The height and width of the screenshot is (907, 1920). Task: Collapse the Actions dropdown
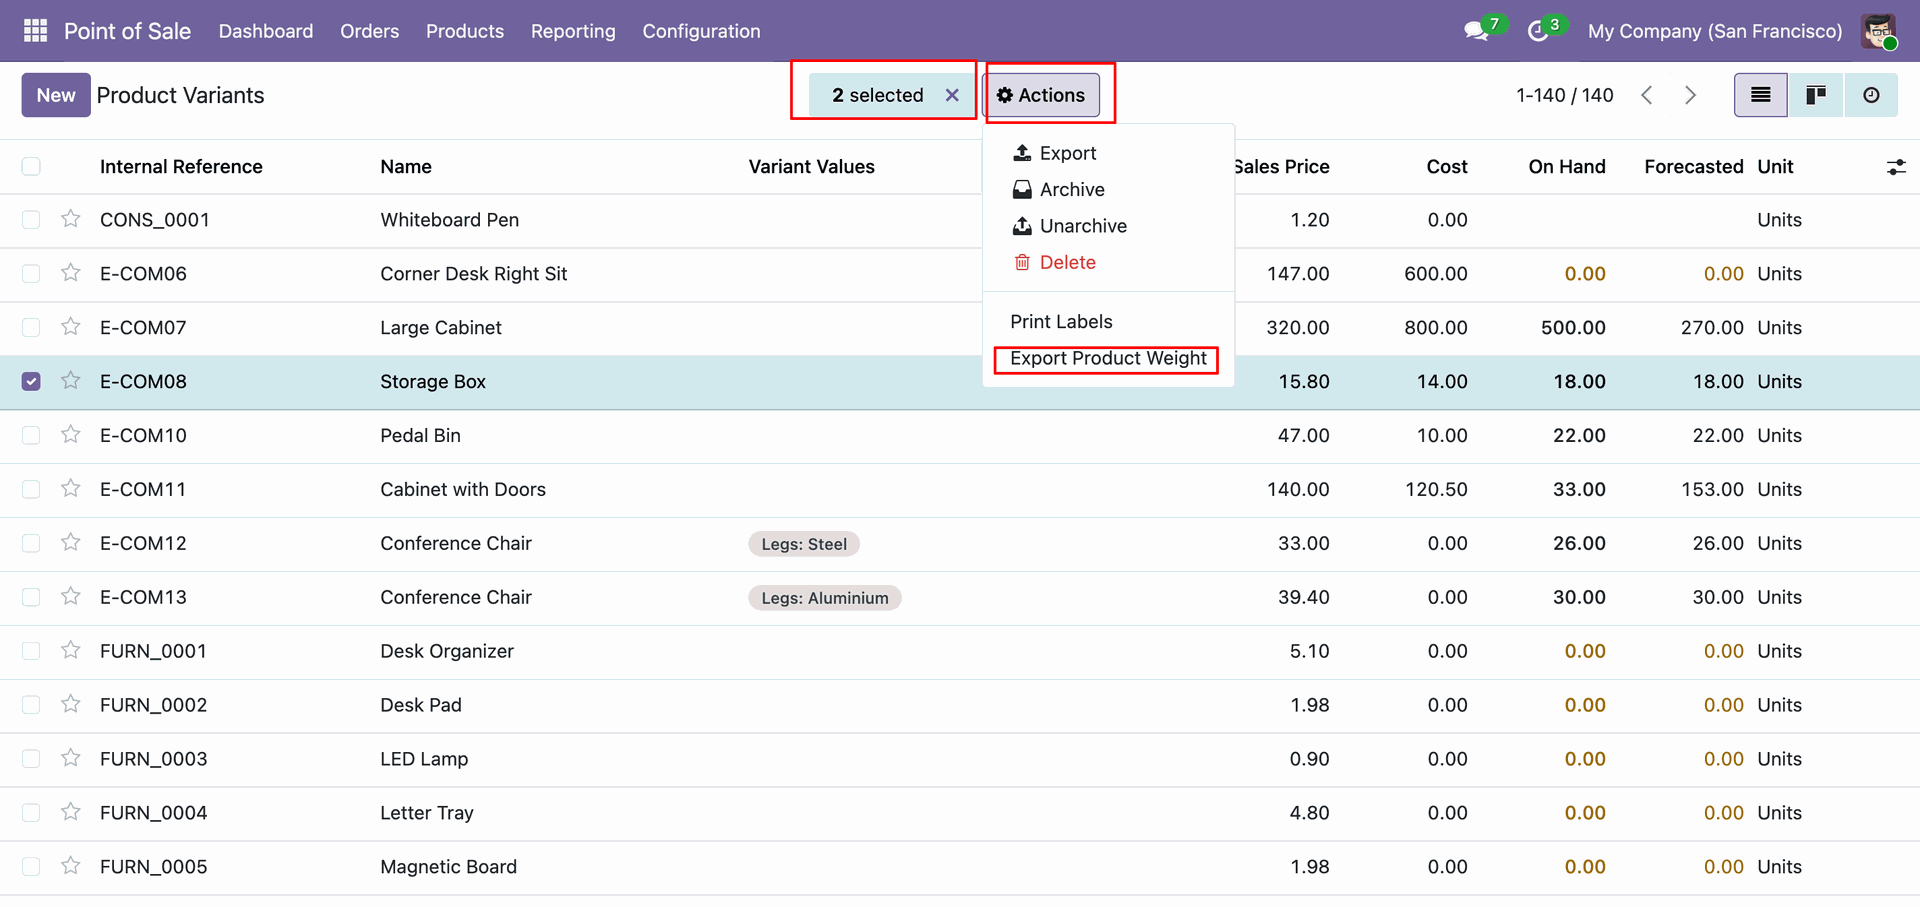(x=1041, y=95)
